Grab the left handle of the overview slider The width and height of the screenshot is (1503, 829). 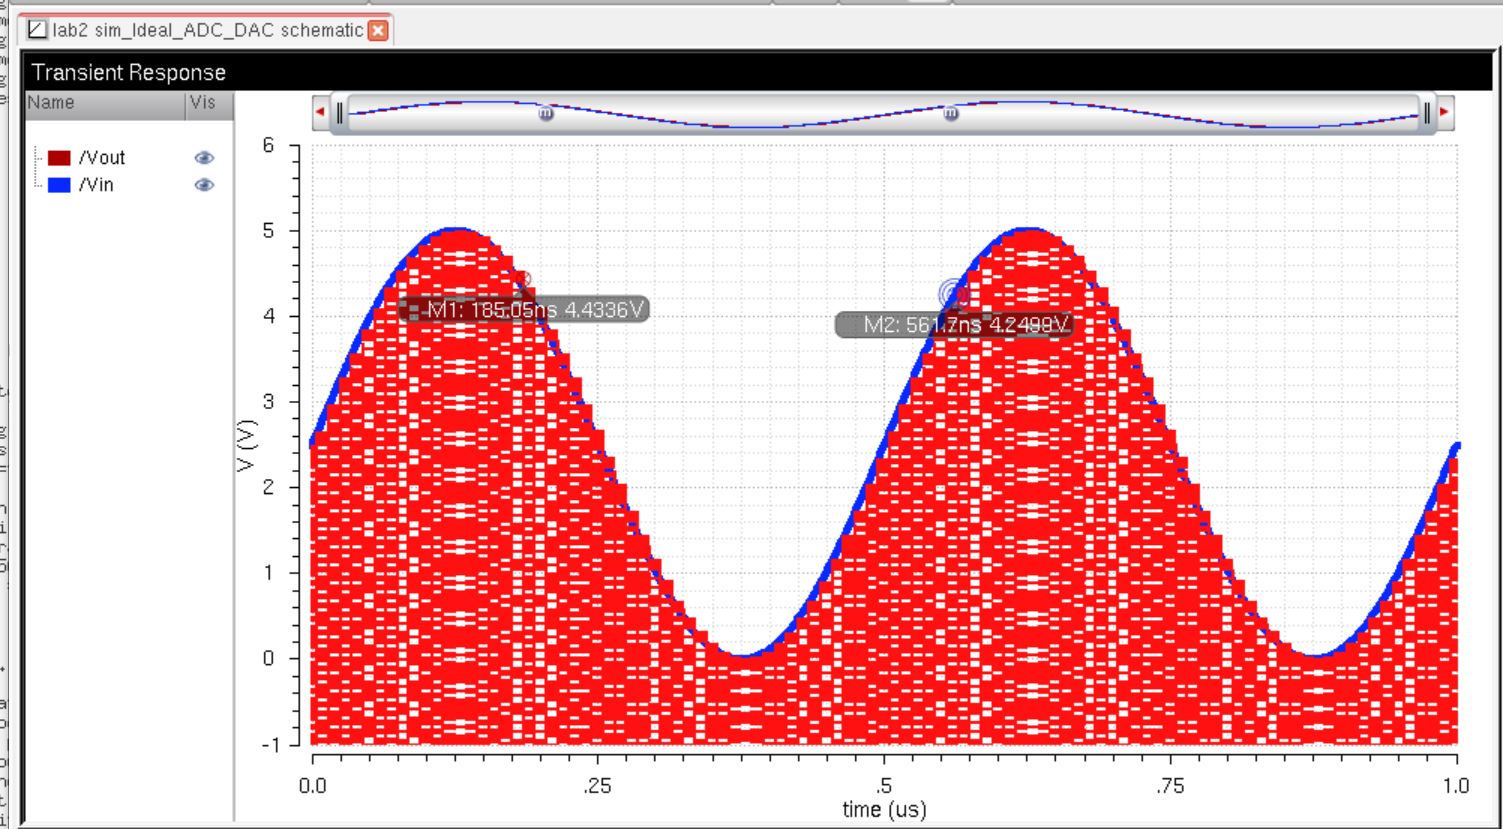coord(340,113)
